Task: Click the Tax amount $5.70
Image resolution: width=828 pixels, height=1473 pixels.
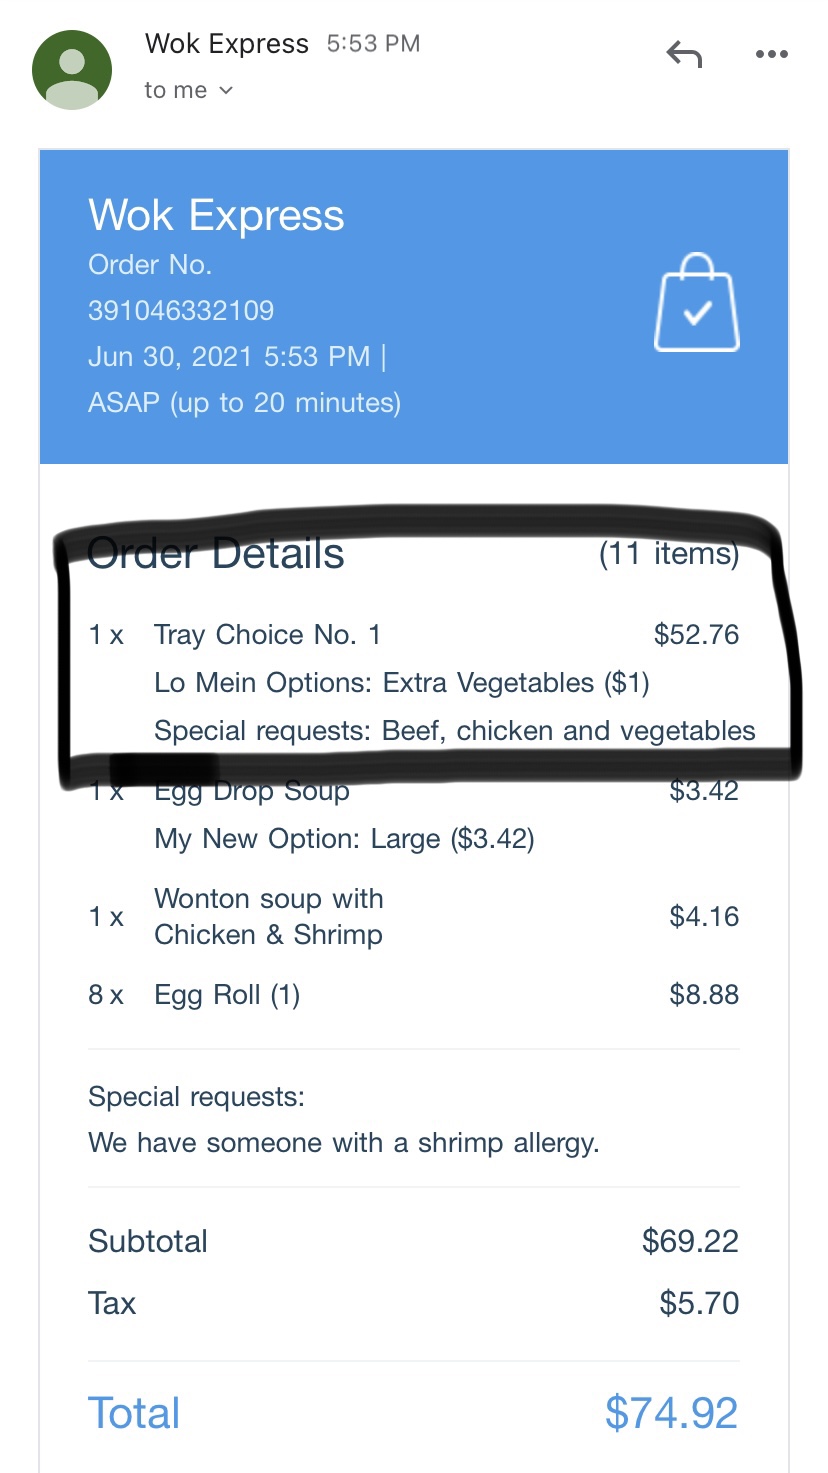Action: pyautogui.click(x=699, y=1303)
